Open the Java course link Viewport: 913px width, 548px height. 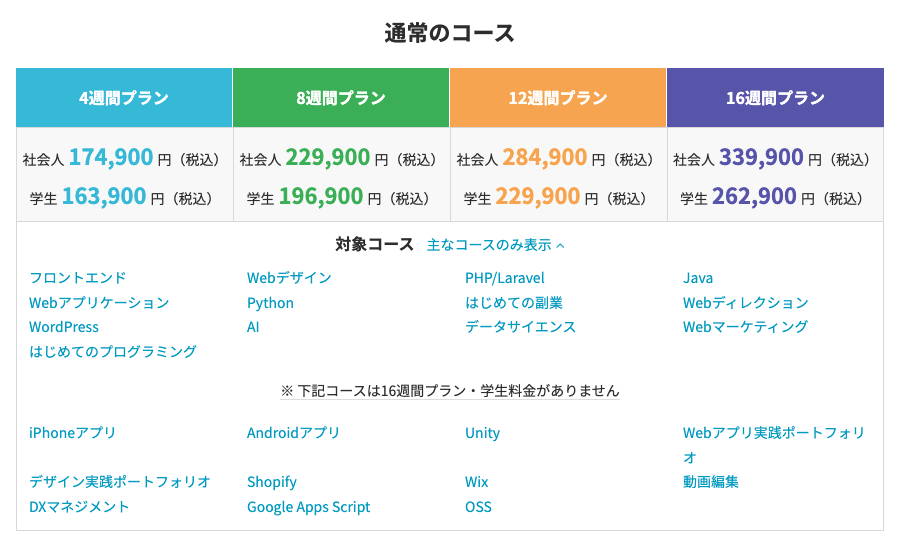click(x=698, y=278)
